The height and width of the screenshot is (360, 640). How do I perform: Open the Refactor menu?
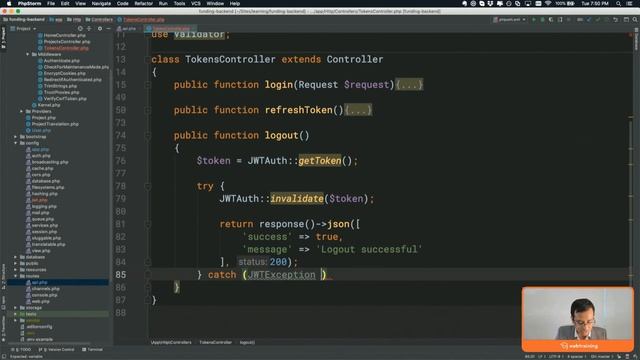pos(144,3)
